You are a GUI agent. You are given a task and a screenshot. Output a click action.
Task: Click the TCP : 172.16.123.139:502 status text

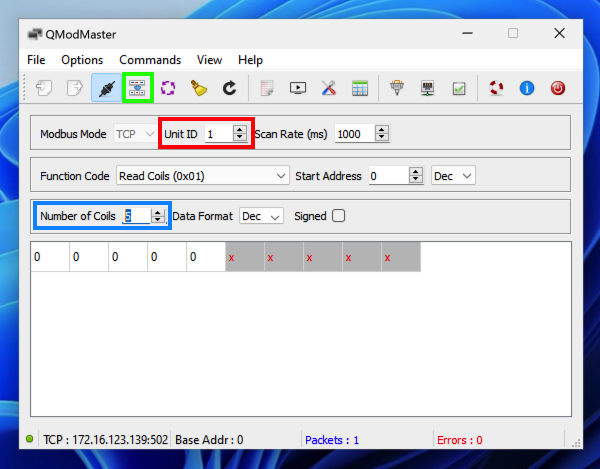pyautogui.click(x=105, y=440)
